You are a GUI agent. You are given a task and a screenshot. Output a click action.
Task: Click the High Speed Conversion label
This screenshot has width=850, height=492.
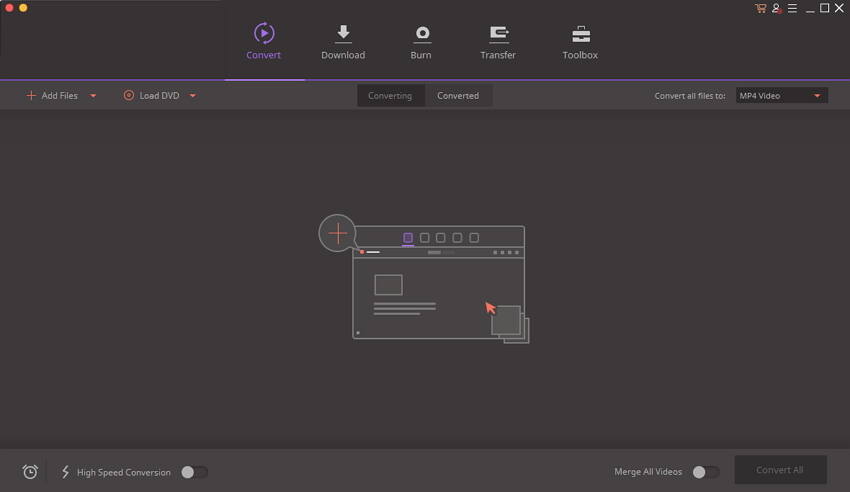tap(124, 472)
